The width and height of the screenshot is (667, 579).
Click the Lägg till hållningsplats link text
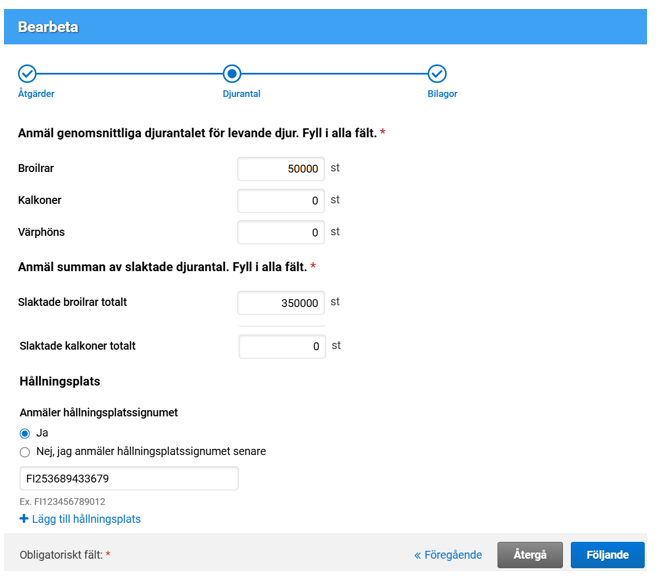86,519
